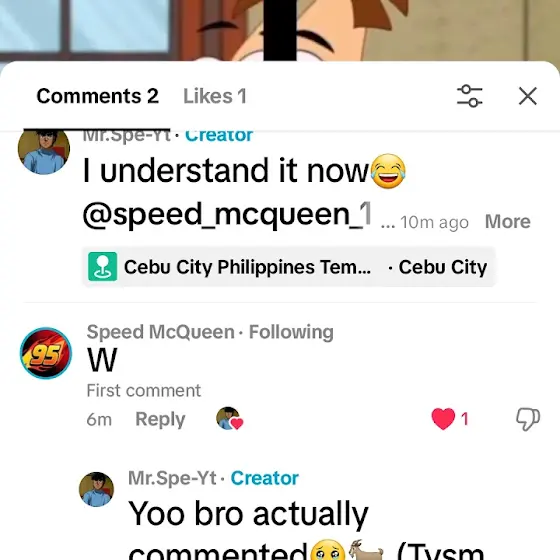The image size is (560, 560).
Task: Open the Mr.Spe-Yt reply username
Action: click(172, 478)
